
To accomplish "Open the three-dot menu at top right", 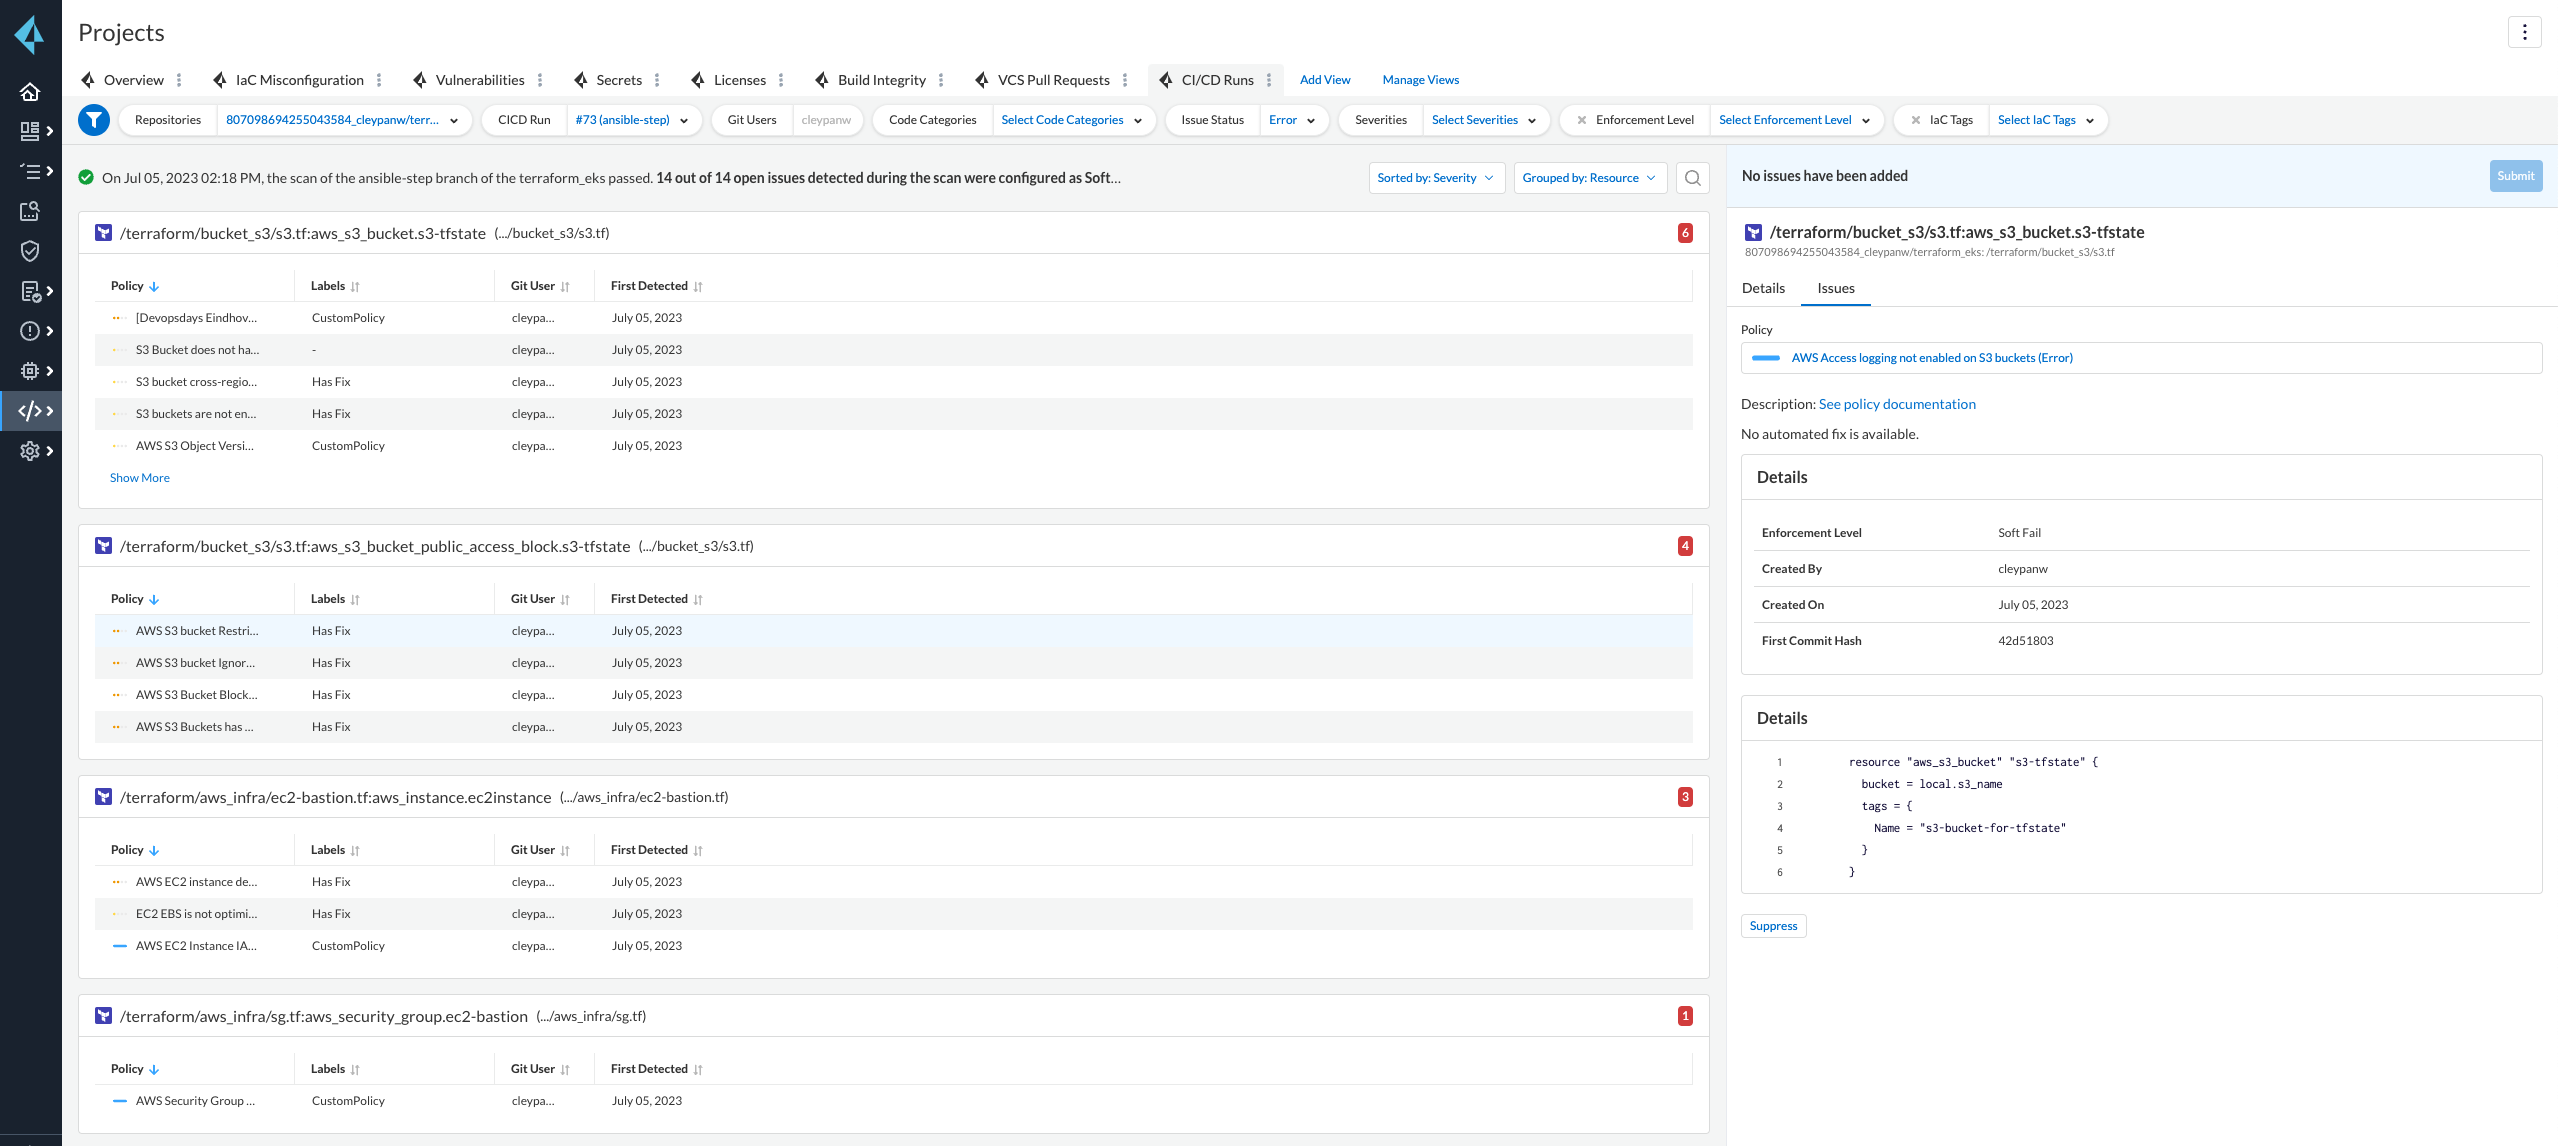I will [x=2524, y=32].
